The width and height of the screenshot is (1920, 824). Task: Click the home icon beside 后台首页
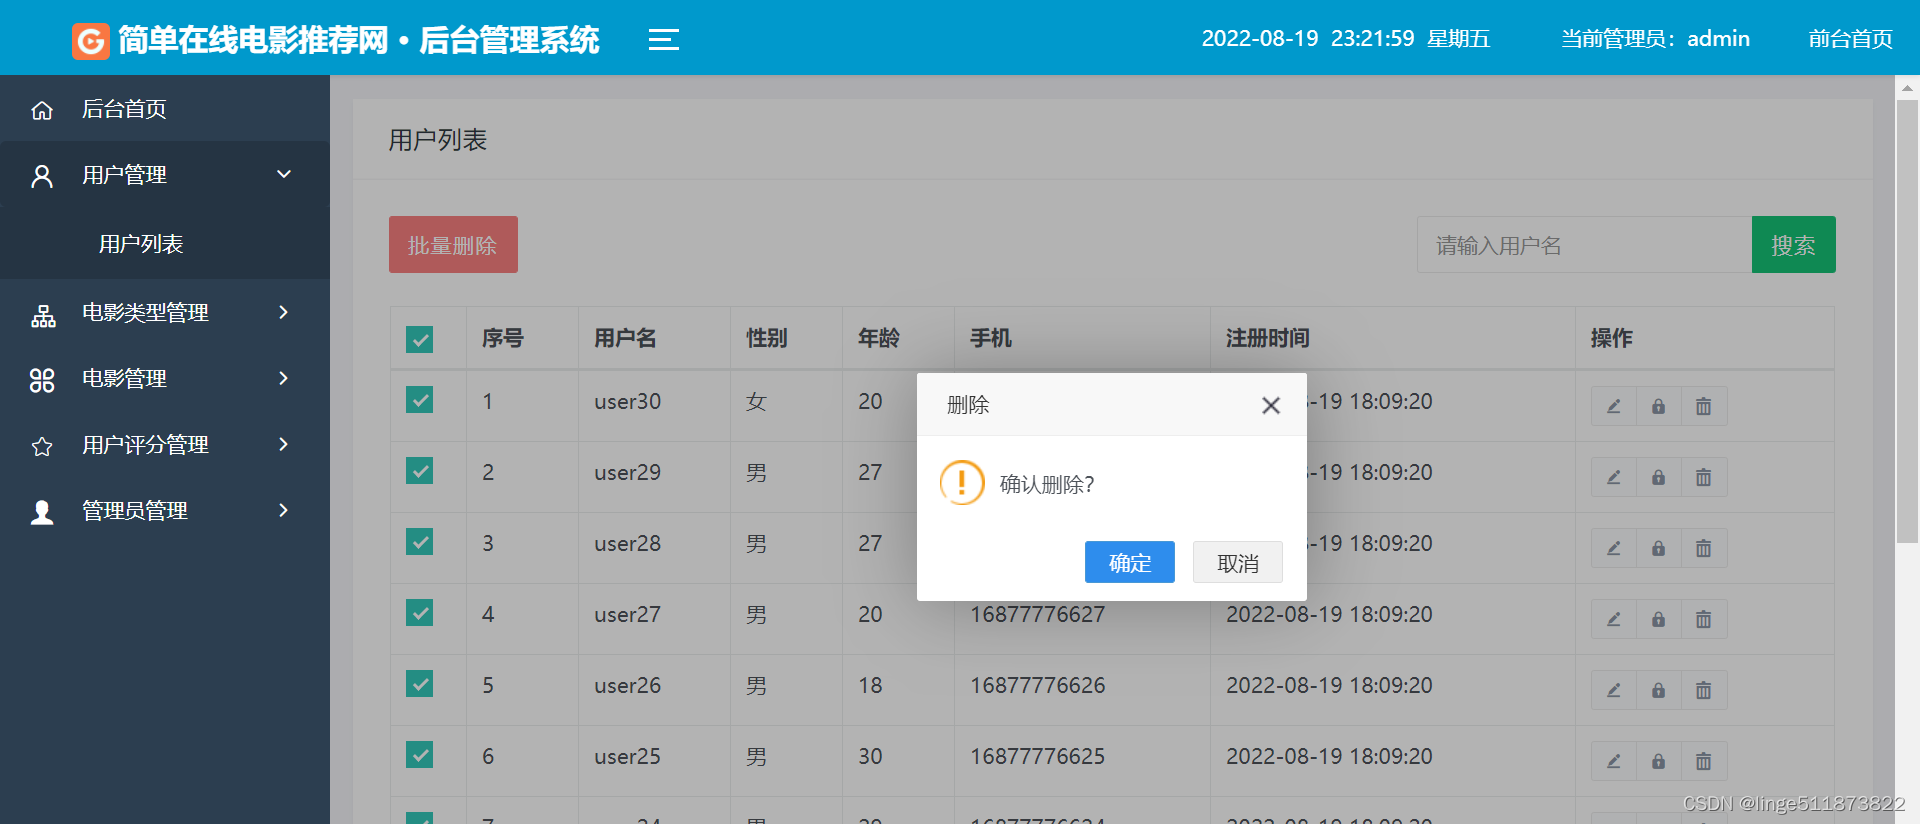coord(42,110)
